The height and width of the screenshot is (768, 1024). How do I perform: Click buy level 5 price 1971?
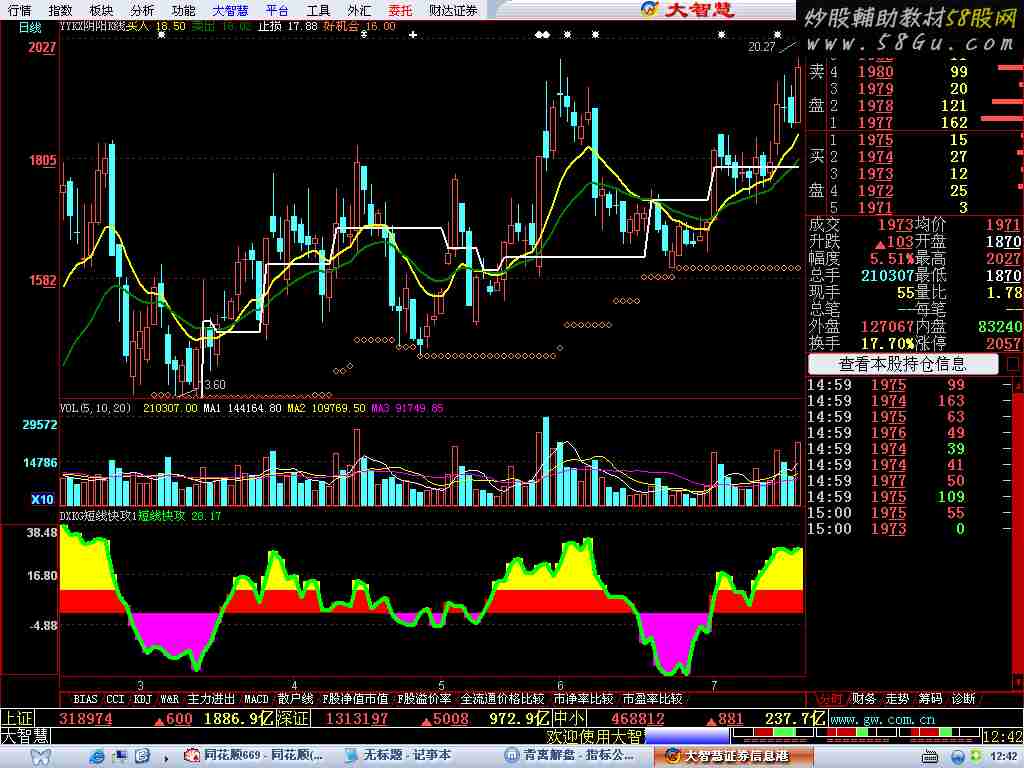[x=875, y=208]
